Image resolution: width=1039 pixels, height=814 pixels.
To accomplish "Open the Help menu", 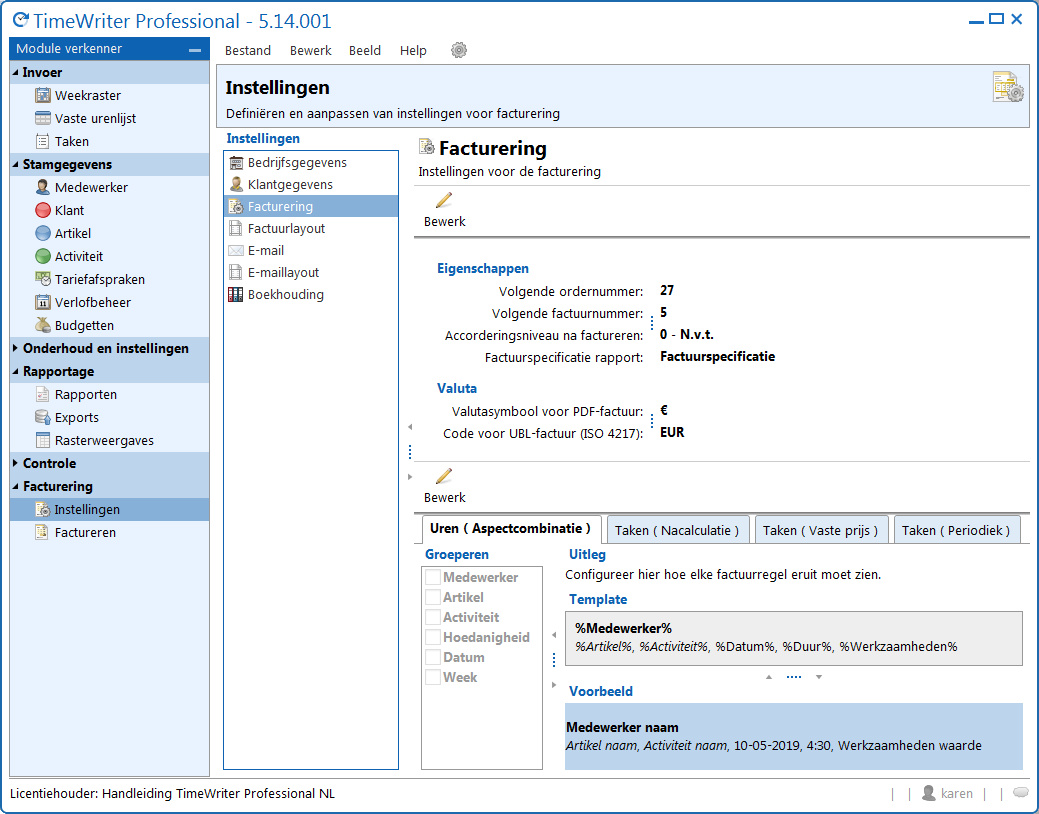I will click(x=413, y=50).
